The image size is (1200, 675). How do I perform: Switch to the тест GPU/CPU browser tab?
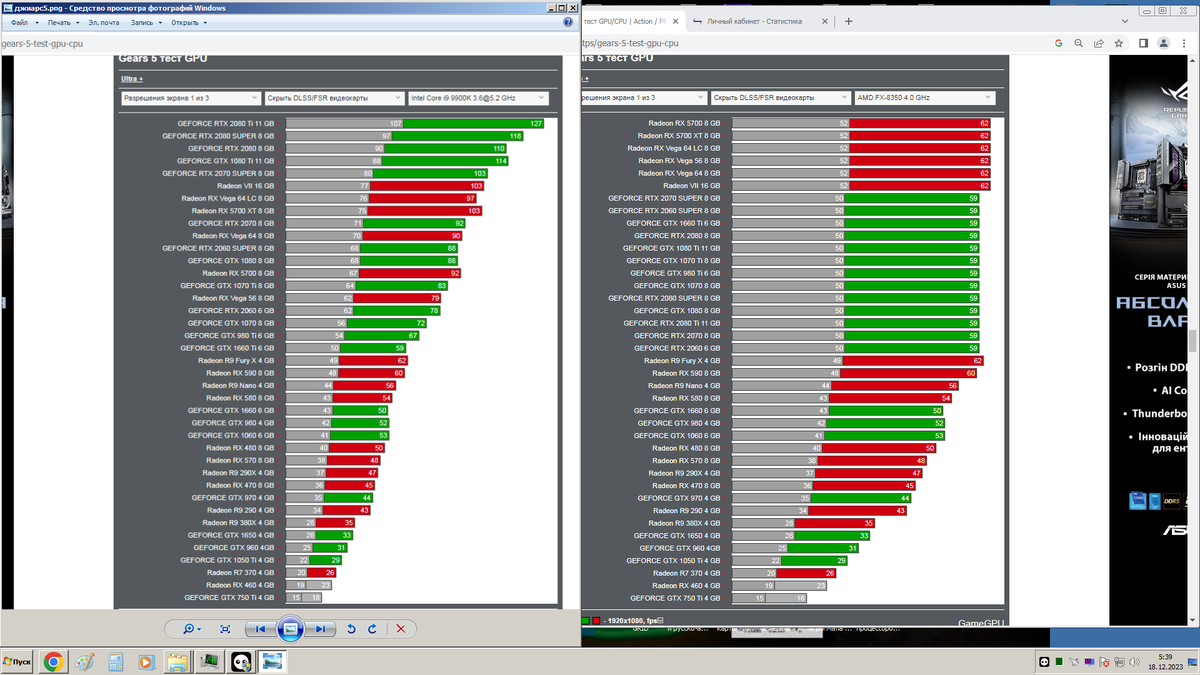pyautogui.click(x=625, y=21)
